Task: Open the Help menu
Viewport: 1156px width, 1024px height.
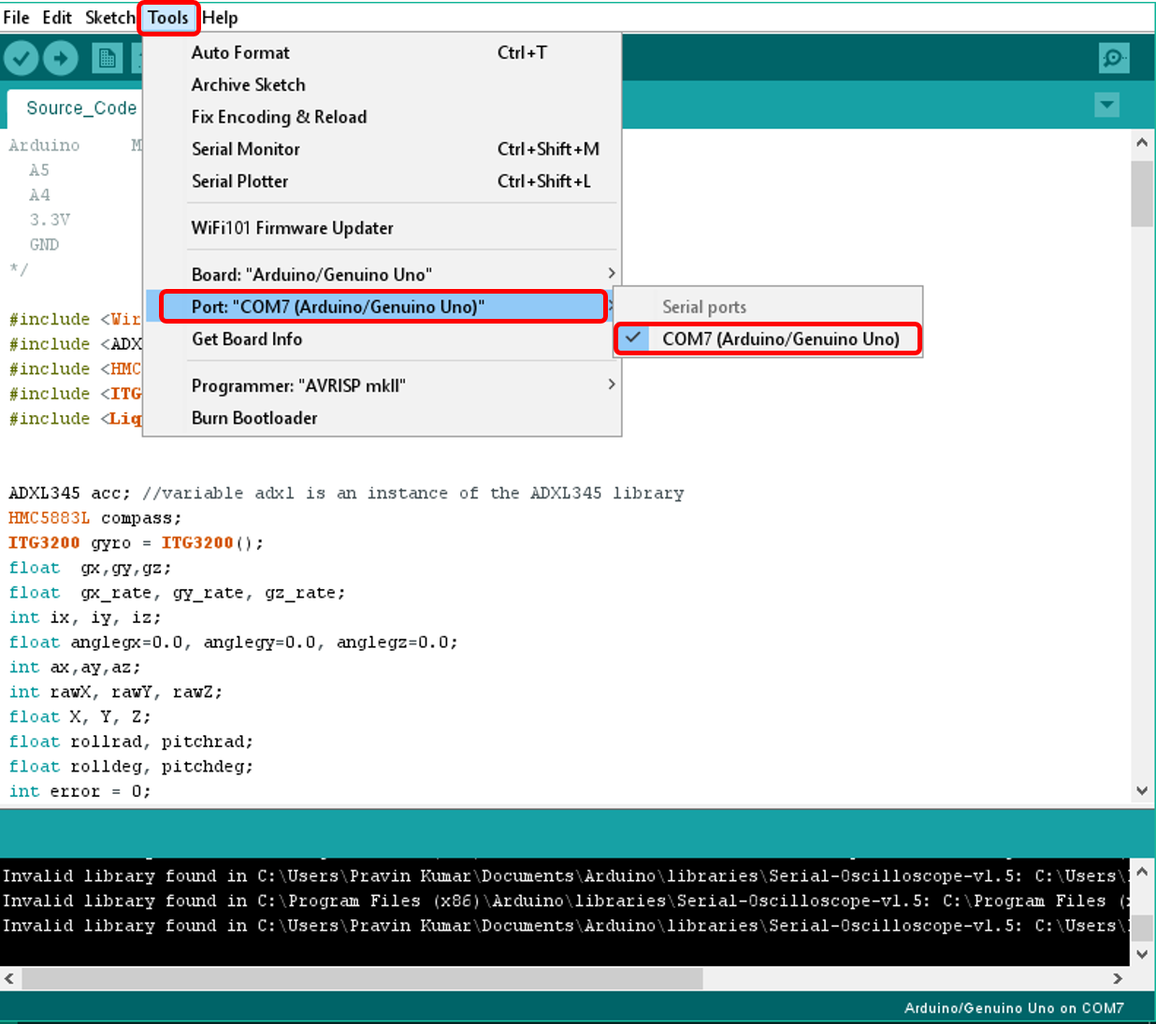Action: (219, 17)
